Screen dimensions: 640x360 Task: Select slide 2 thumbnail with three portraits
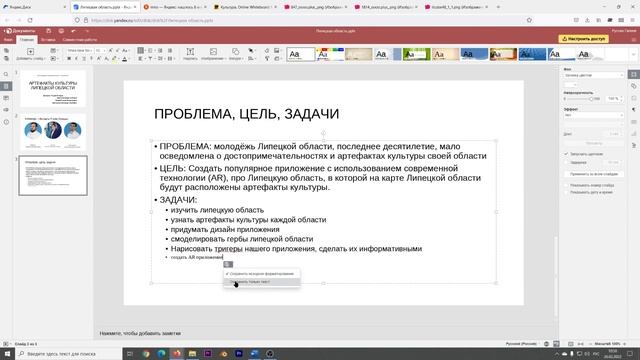[53, 132]
